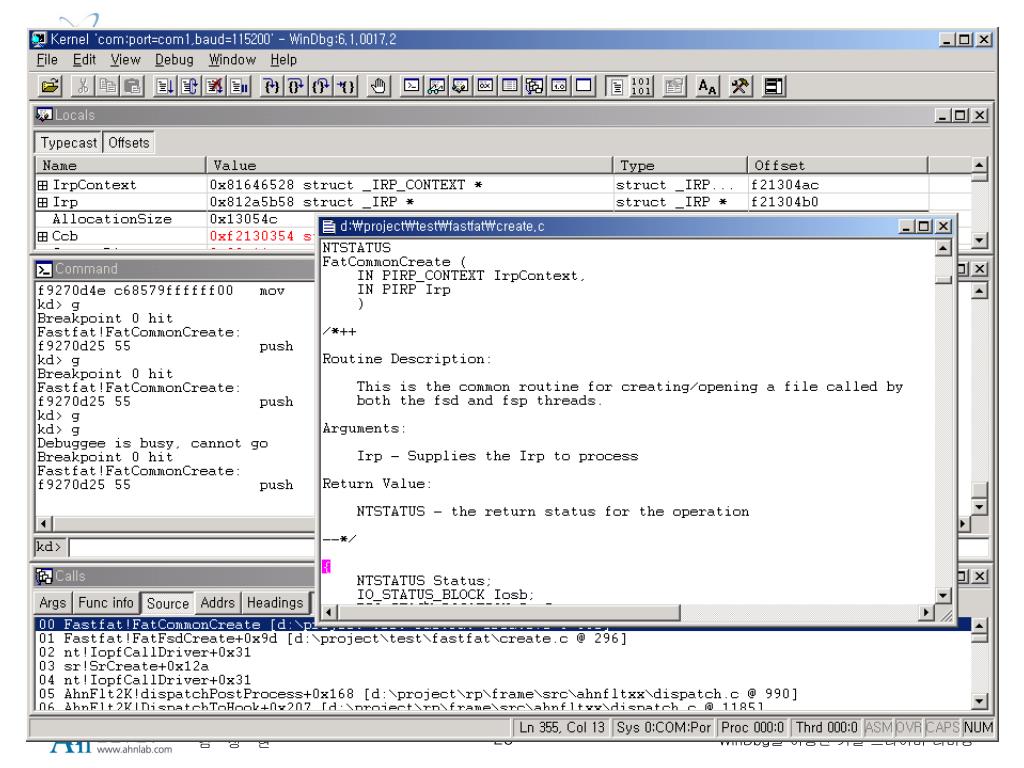This screenshot has height=768, width=1024.
Task: Click the Name column header in Locals
Action: point(120,165)
